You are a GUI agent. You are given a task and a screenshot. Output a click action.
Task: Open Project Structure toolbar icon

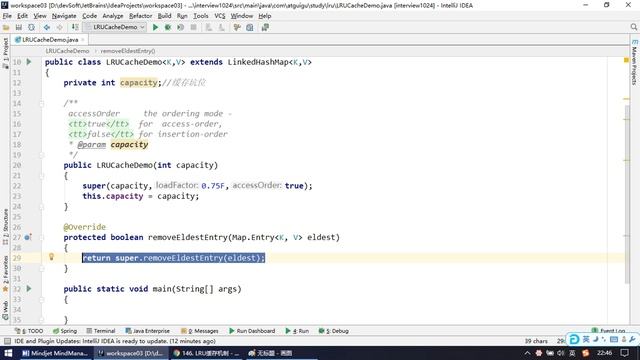tap(250, 27)
